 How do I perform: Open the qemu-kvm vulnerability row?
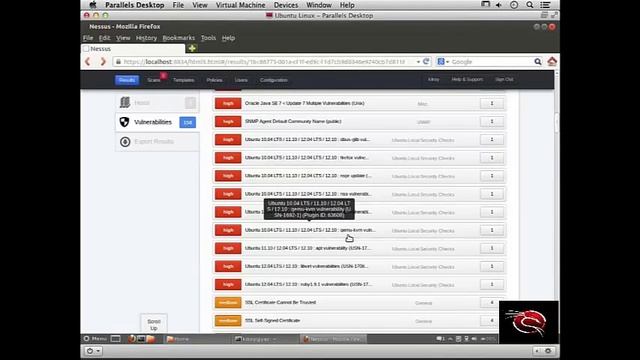coord(359,230)
